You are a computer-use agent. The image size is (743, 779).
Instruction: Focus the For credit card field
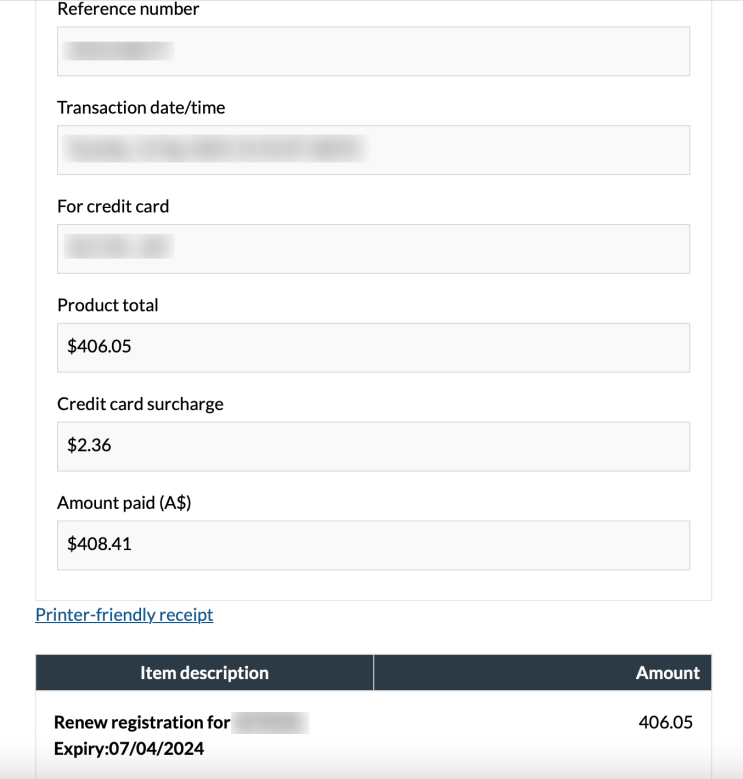(373, 249)
